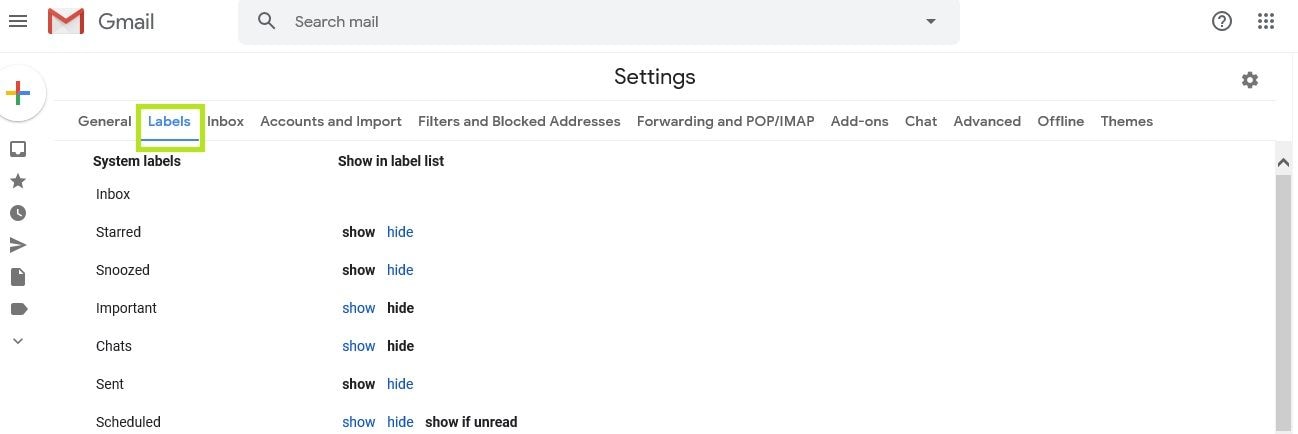Expand more labels chevron in sidebar
This screenshot has width=1298, height=434.
click(18, 341)
